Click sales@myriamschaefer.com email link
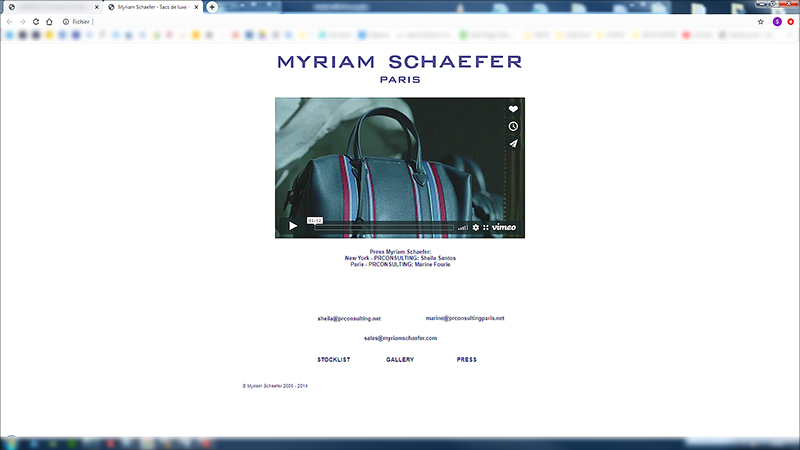This screenshot has width=800, height=450. coord(400,338)
